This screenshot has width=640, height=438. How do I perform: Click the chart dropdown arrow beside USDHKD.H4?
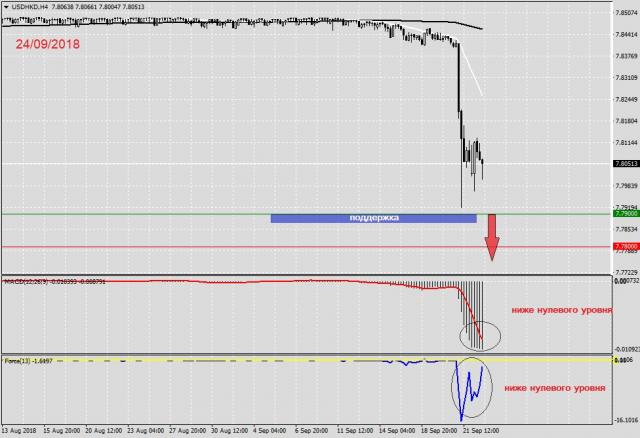[6, 7]
